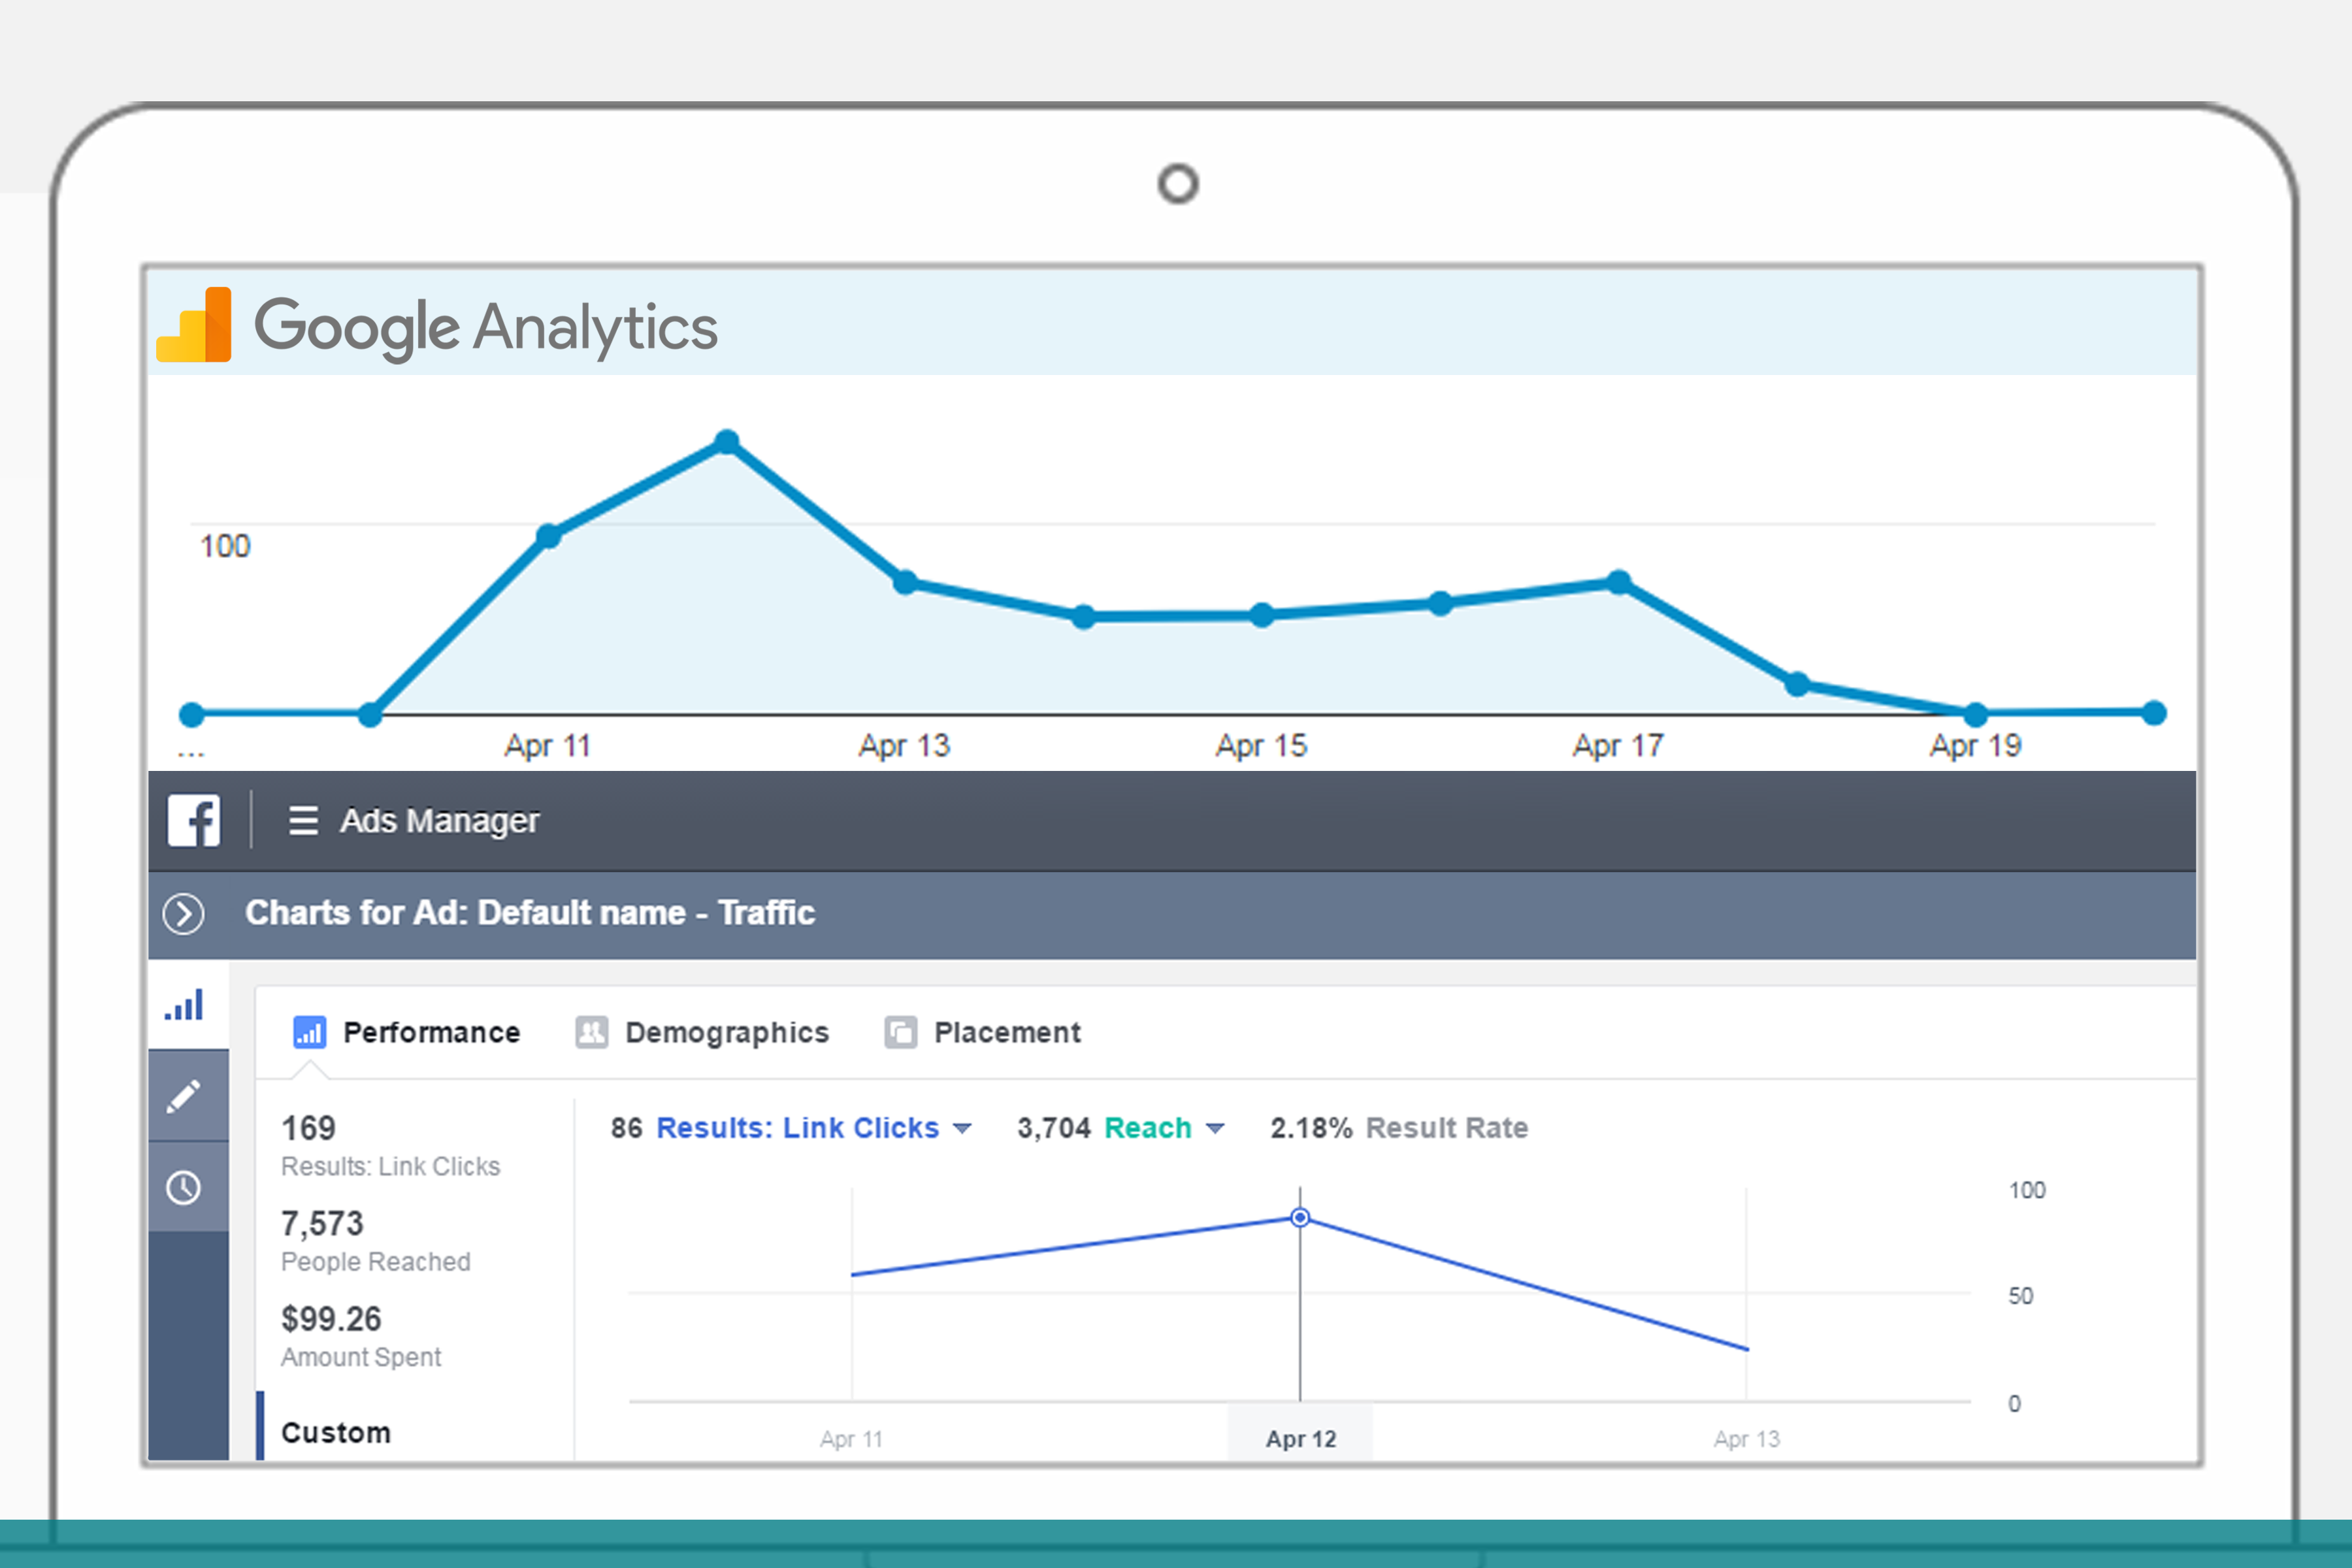Image resolution: width=2352 pixels, height=1568 pixels.
Task: Switch to the Performance tab
Action: [407, 1032]
